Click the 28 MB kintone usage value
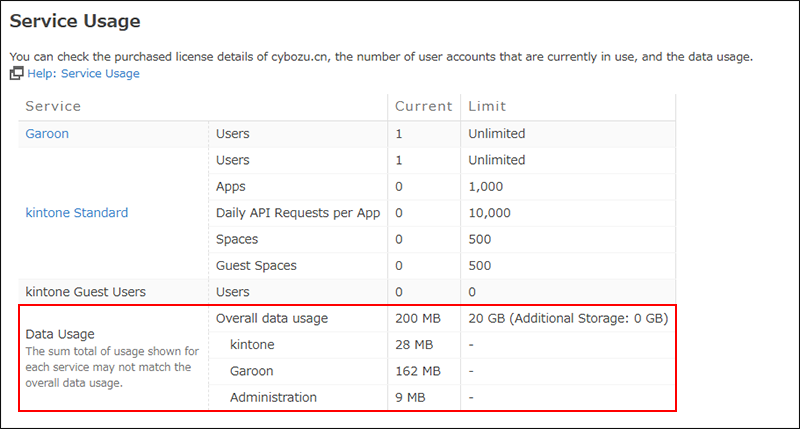The image size is (800, 429). (x=414, y=345)
